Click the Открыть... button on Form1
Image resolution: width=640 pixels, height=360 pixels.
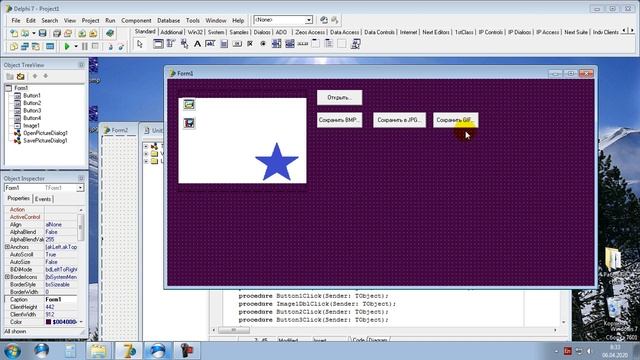click(340, 98)
